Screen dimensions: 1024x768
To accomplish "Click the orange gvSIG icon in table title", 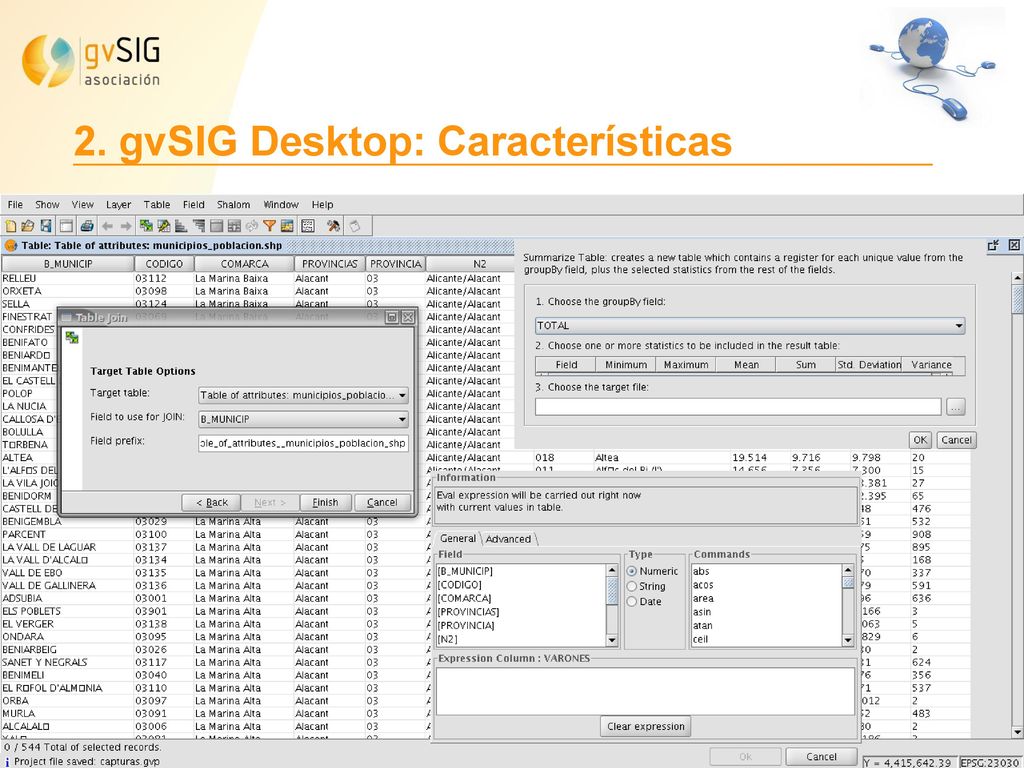I will pos(11,246).
